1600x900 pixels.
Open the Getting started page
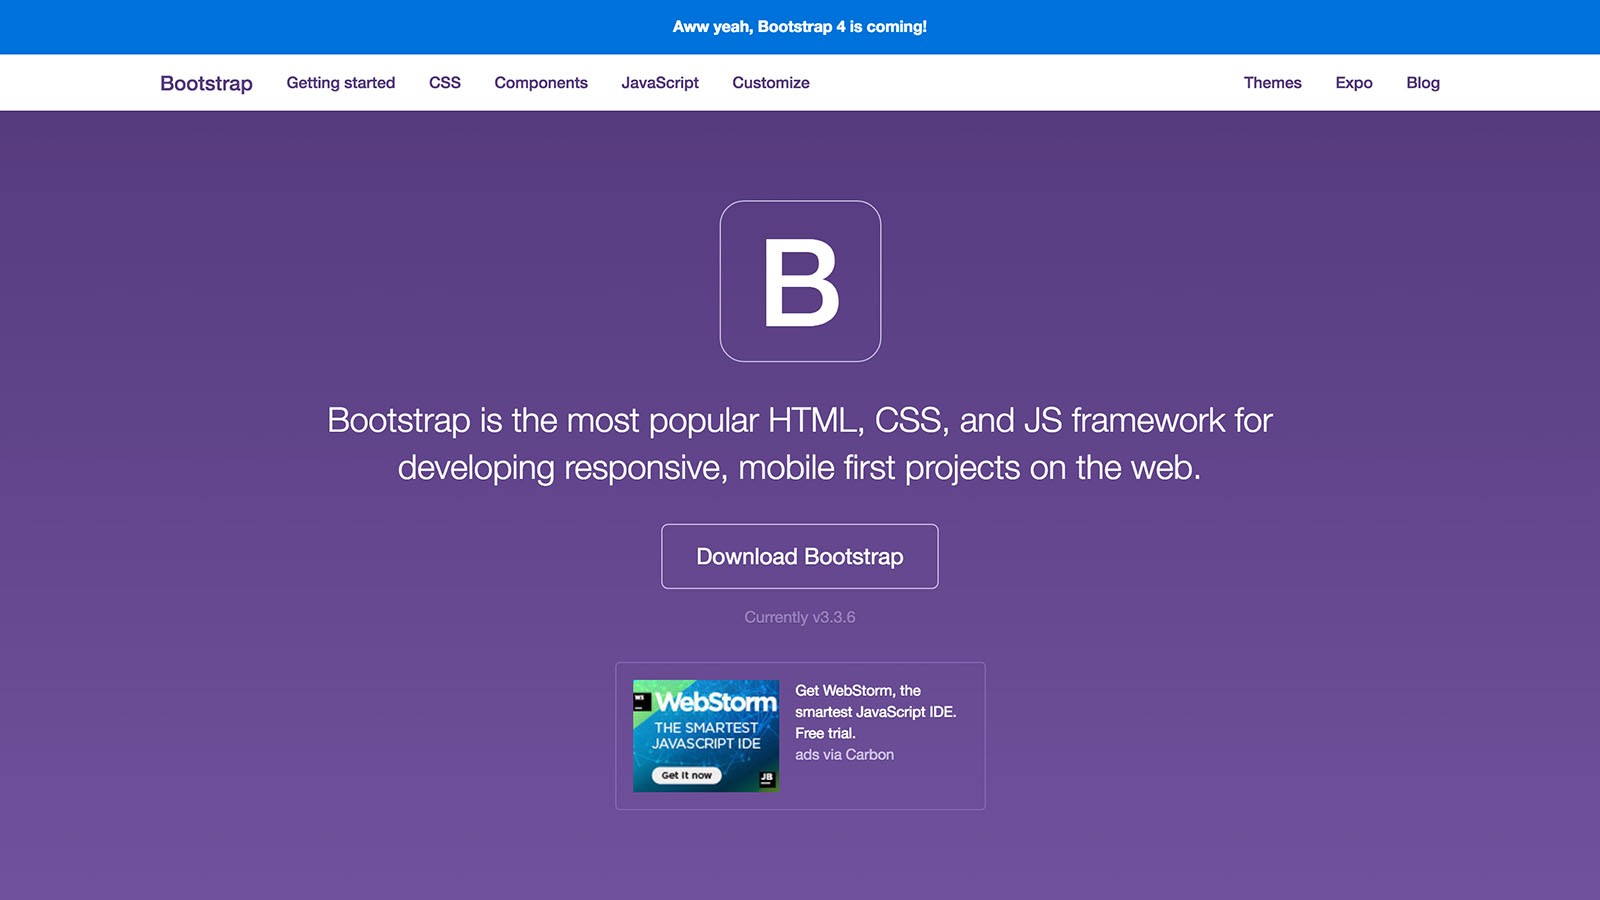[341, 83]
